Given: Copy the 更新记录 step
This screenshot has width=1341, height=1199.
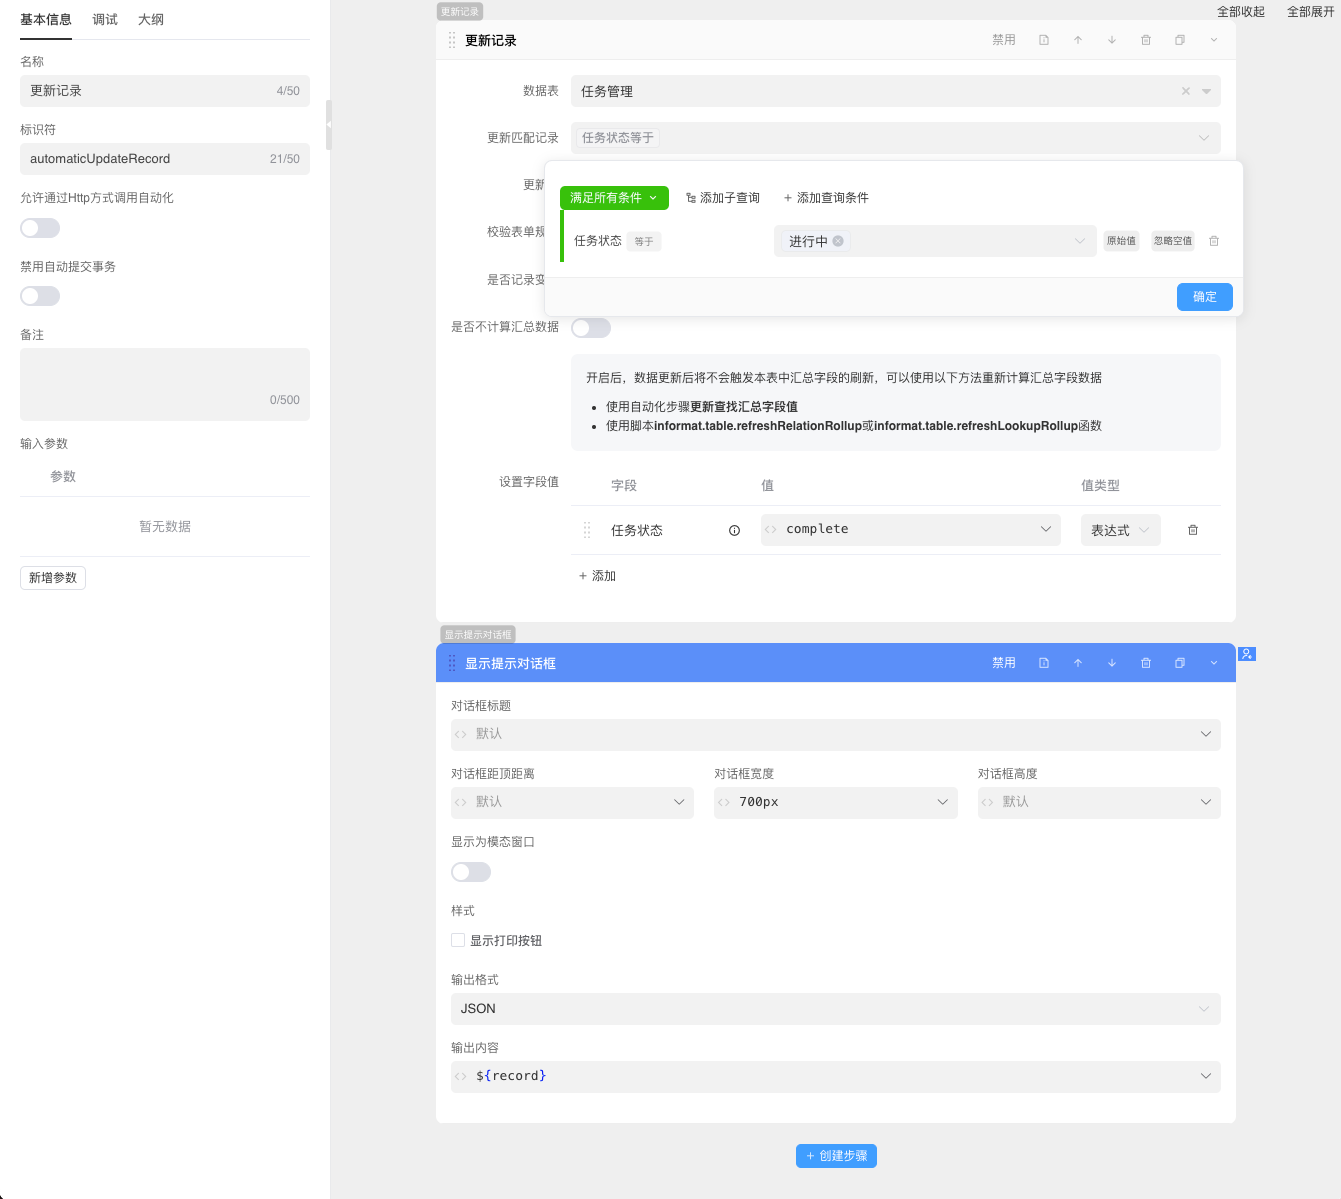Looking at the screenshot, I should point(1180,40).
